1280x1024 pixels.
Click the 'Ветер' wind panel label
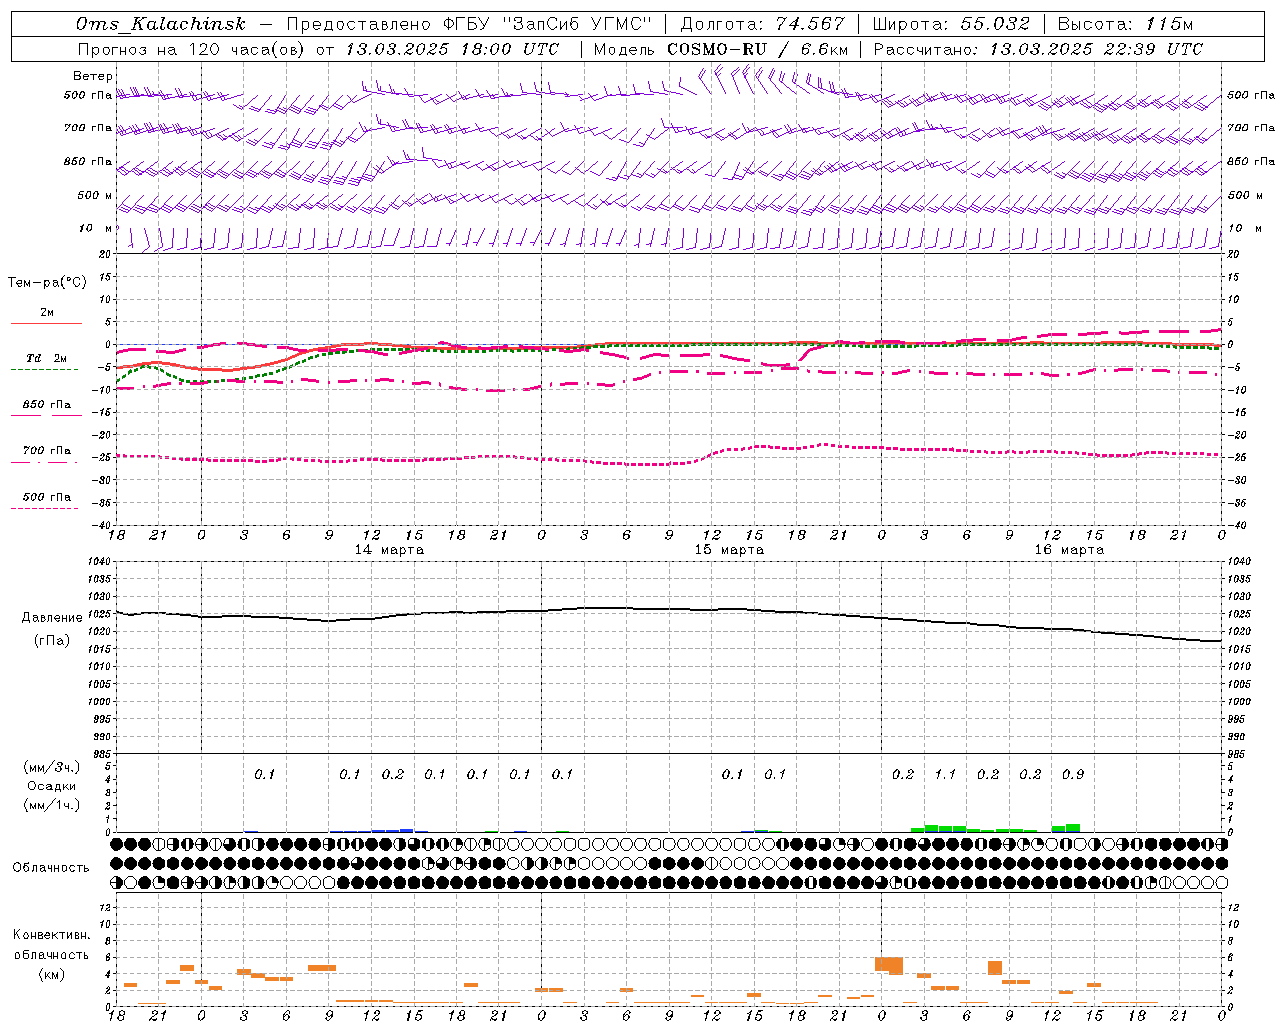click(93, 76)
